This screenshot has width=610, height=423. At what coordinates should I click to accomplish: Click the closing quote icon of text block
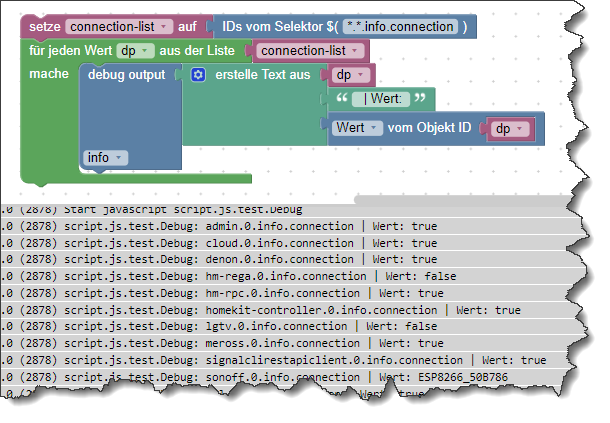pos(420,98)
